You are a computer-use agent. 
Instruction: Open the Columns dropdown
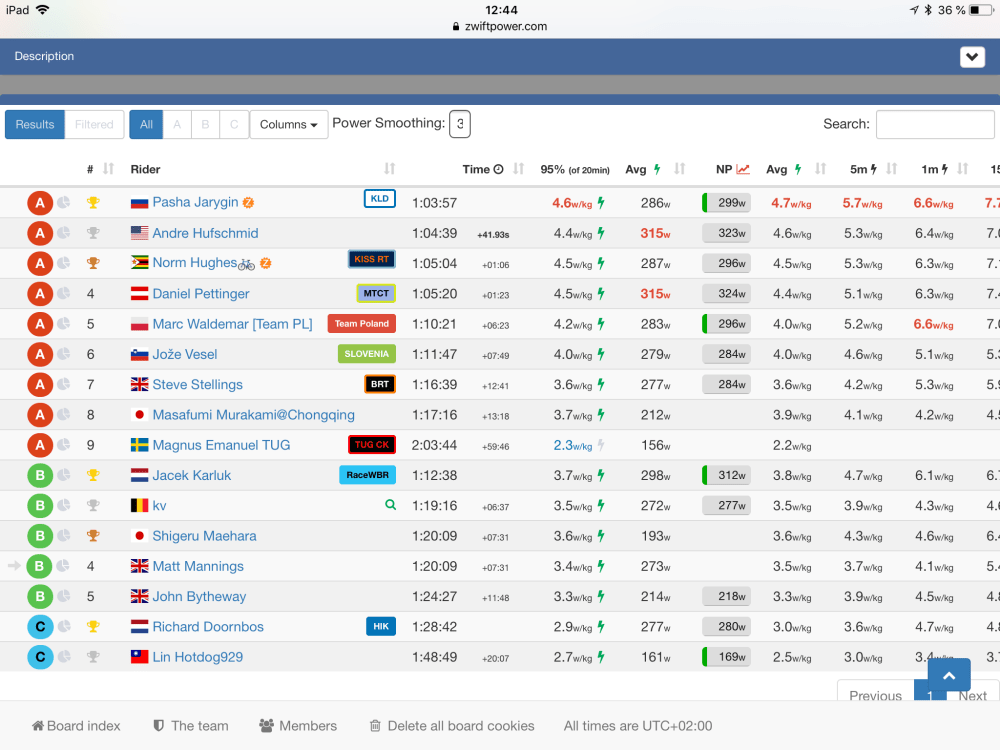[288, 125]
